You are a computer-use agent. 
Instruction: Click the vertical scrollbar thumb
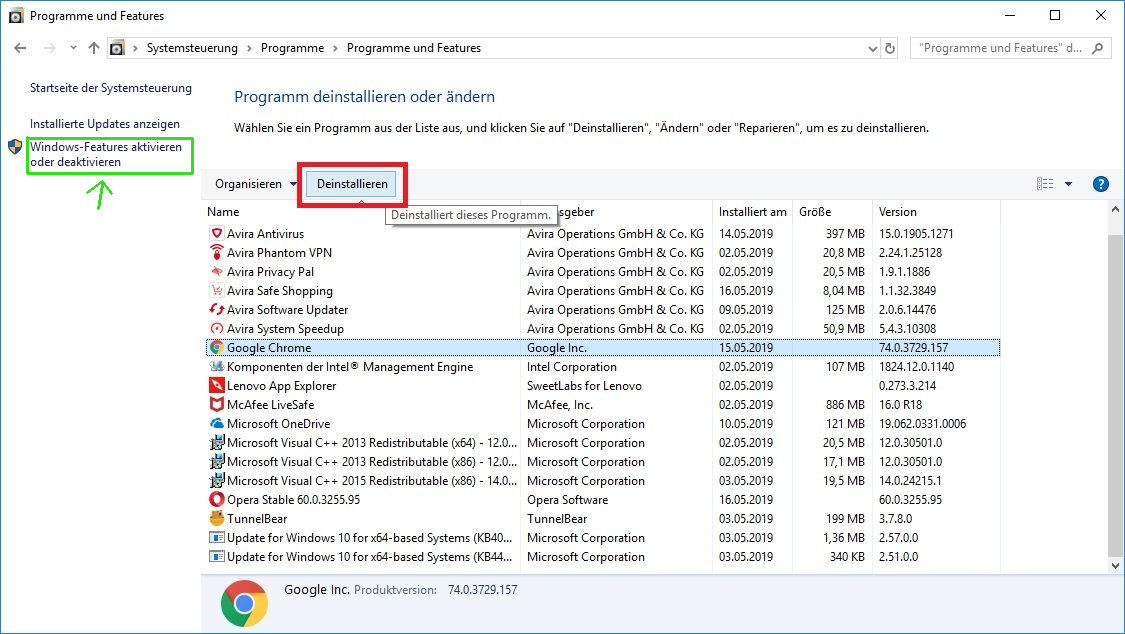[x=1115, y=394]
